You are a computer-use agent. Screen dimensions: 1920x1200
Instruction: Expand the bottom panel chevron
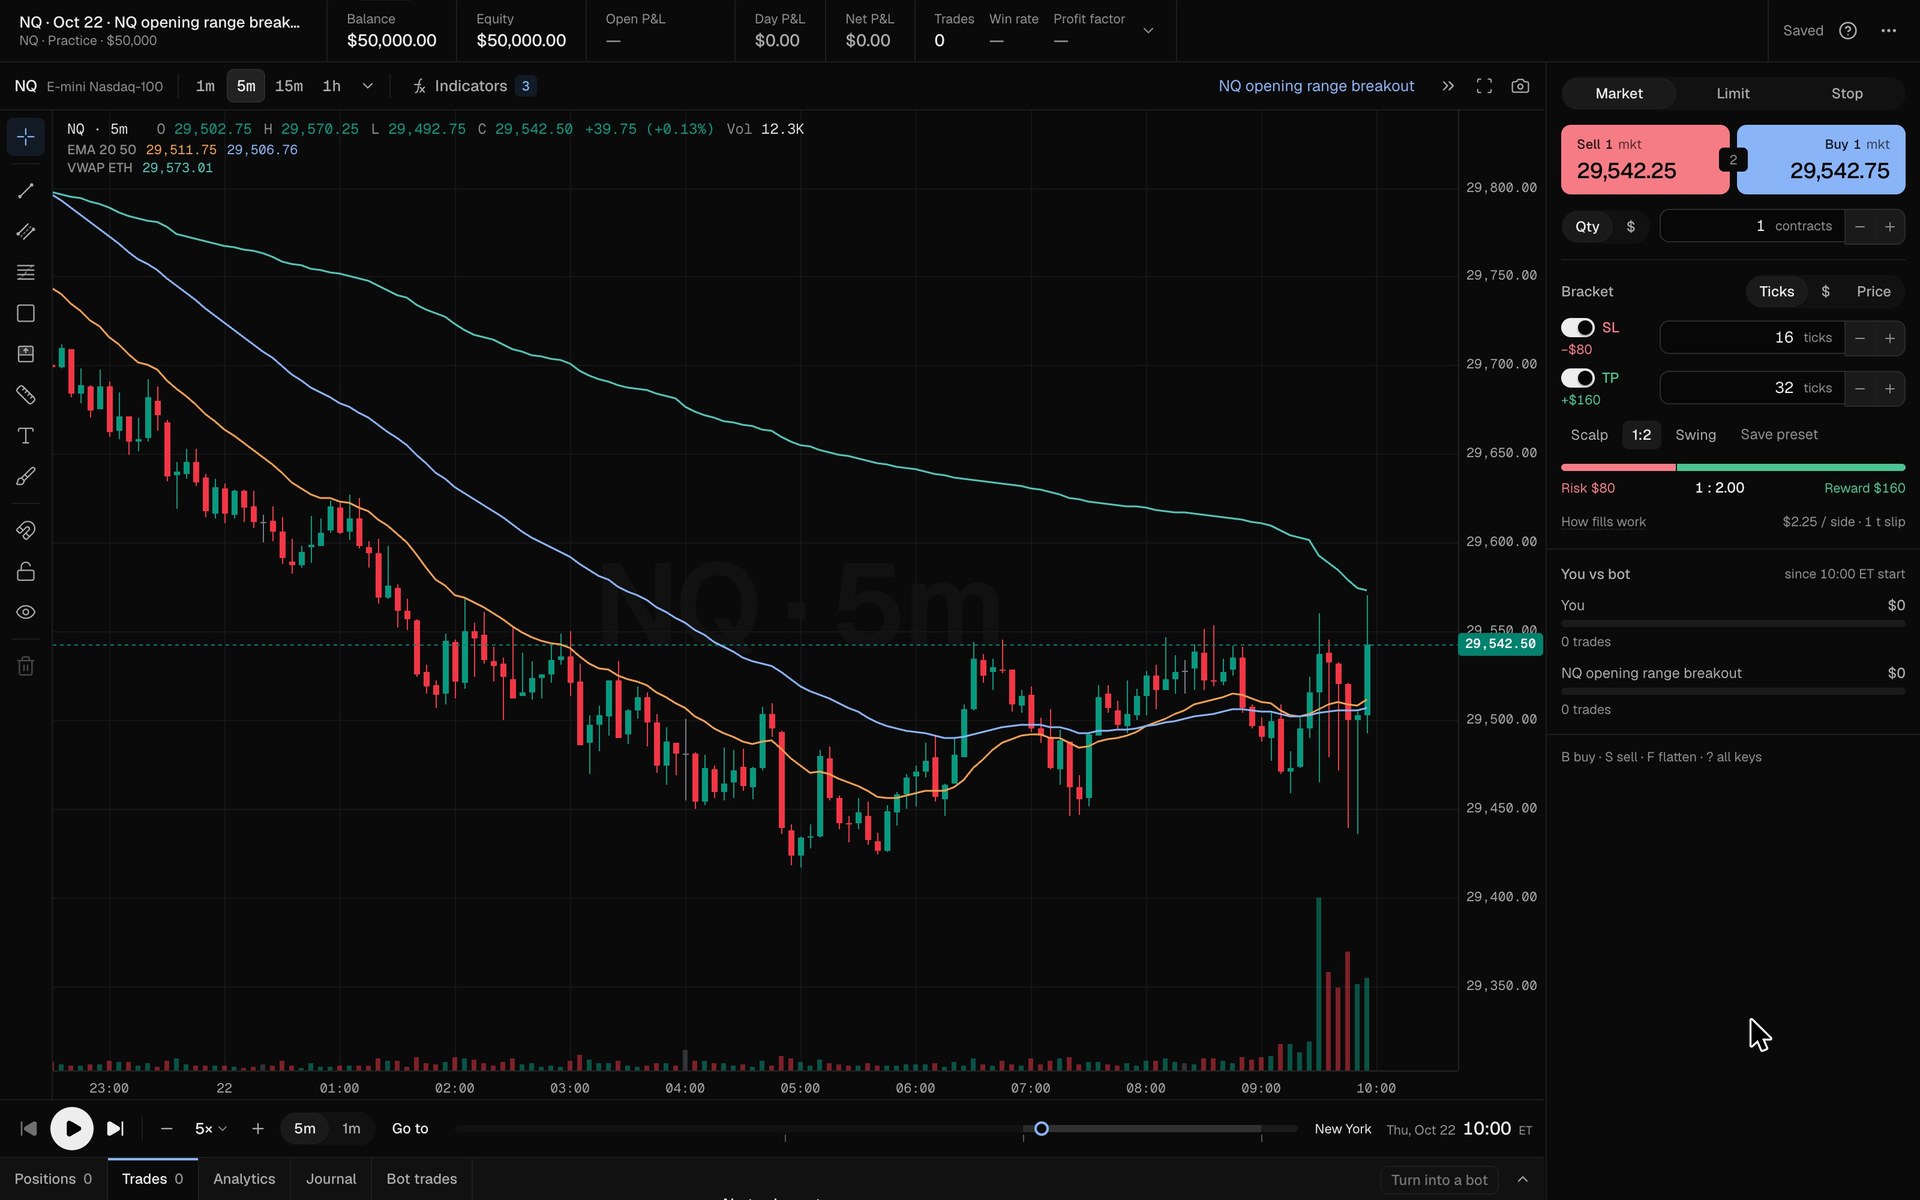[x=1523, y=1180]
